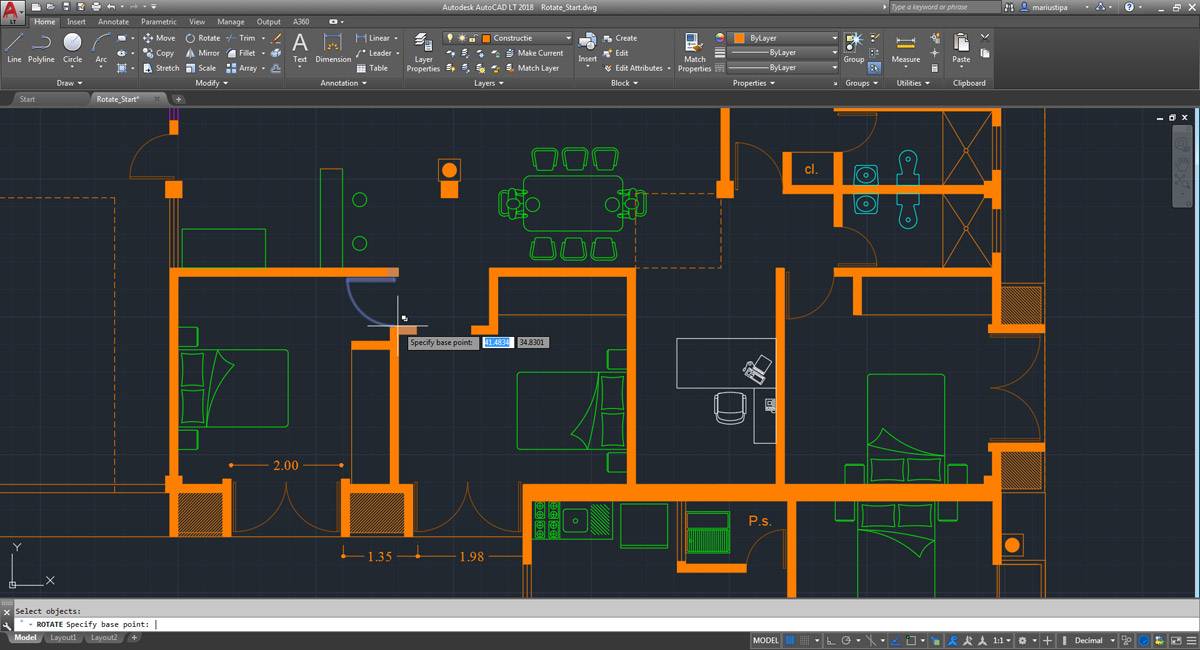Switch to the Parametric ribbon tab
Screen dimensions: 1200x650
pyautogui.click(x=158, y=21)
